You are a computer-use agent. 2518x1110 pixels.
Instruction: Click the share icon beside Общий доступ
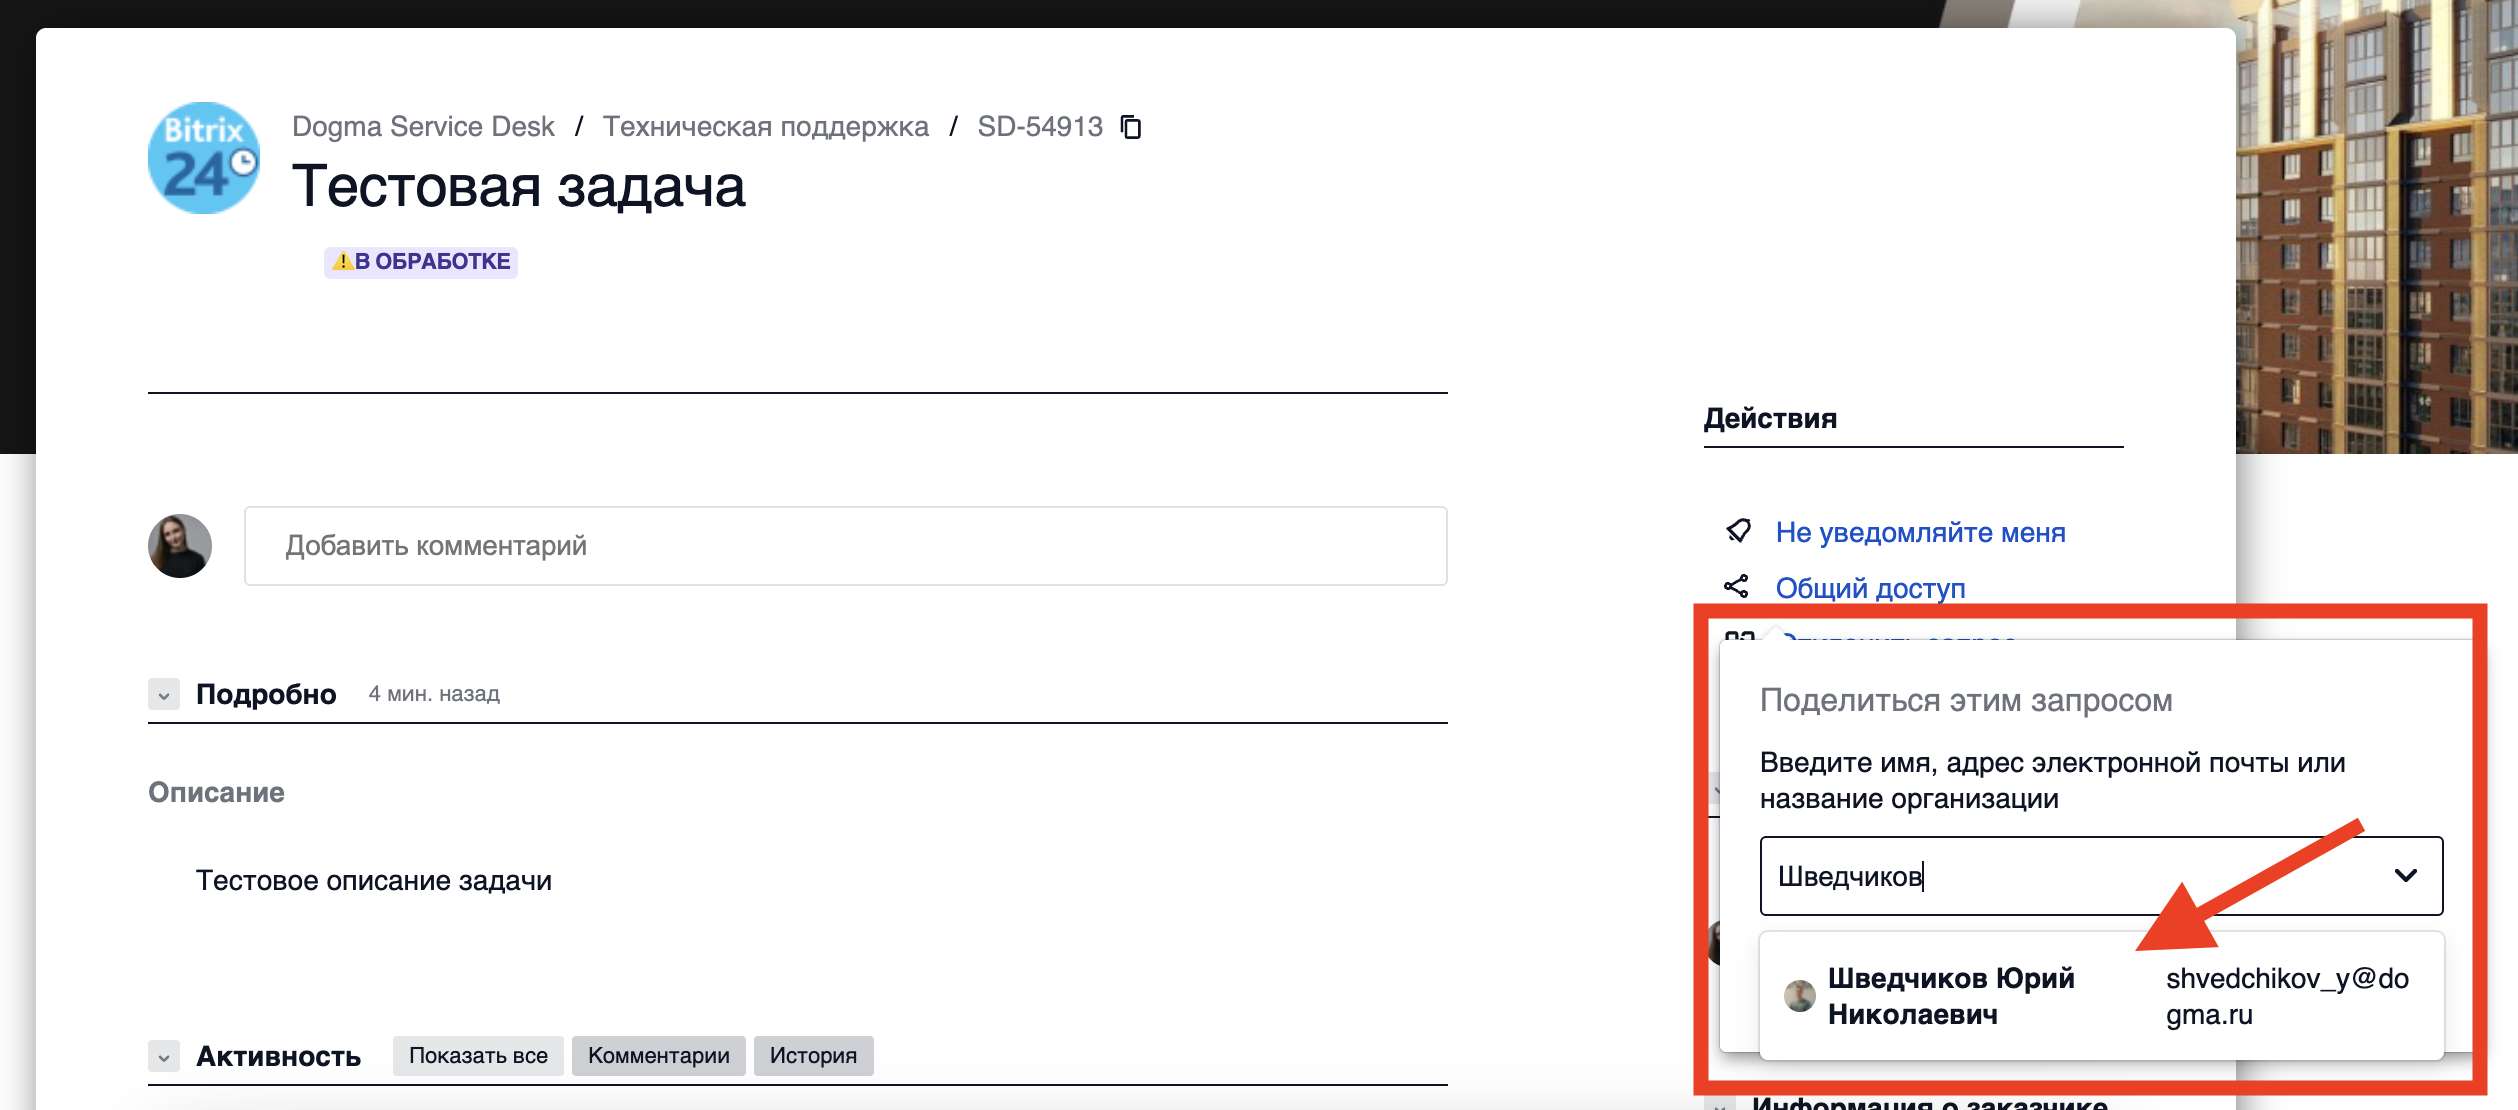[x=1737, y=587]
